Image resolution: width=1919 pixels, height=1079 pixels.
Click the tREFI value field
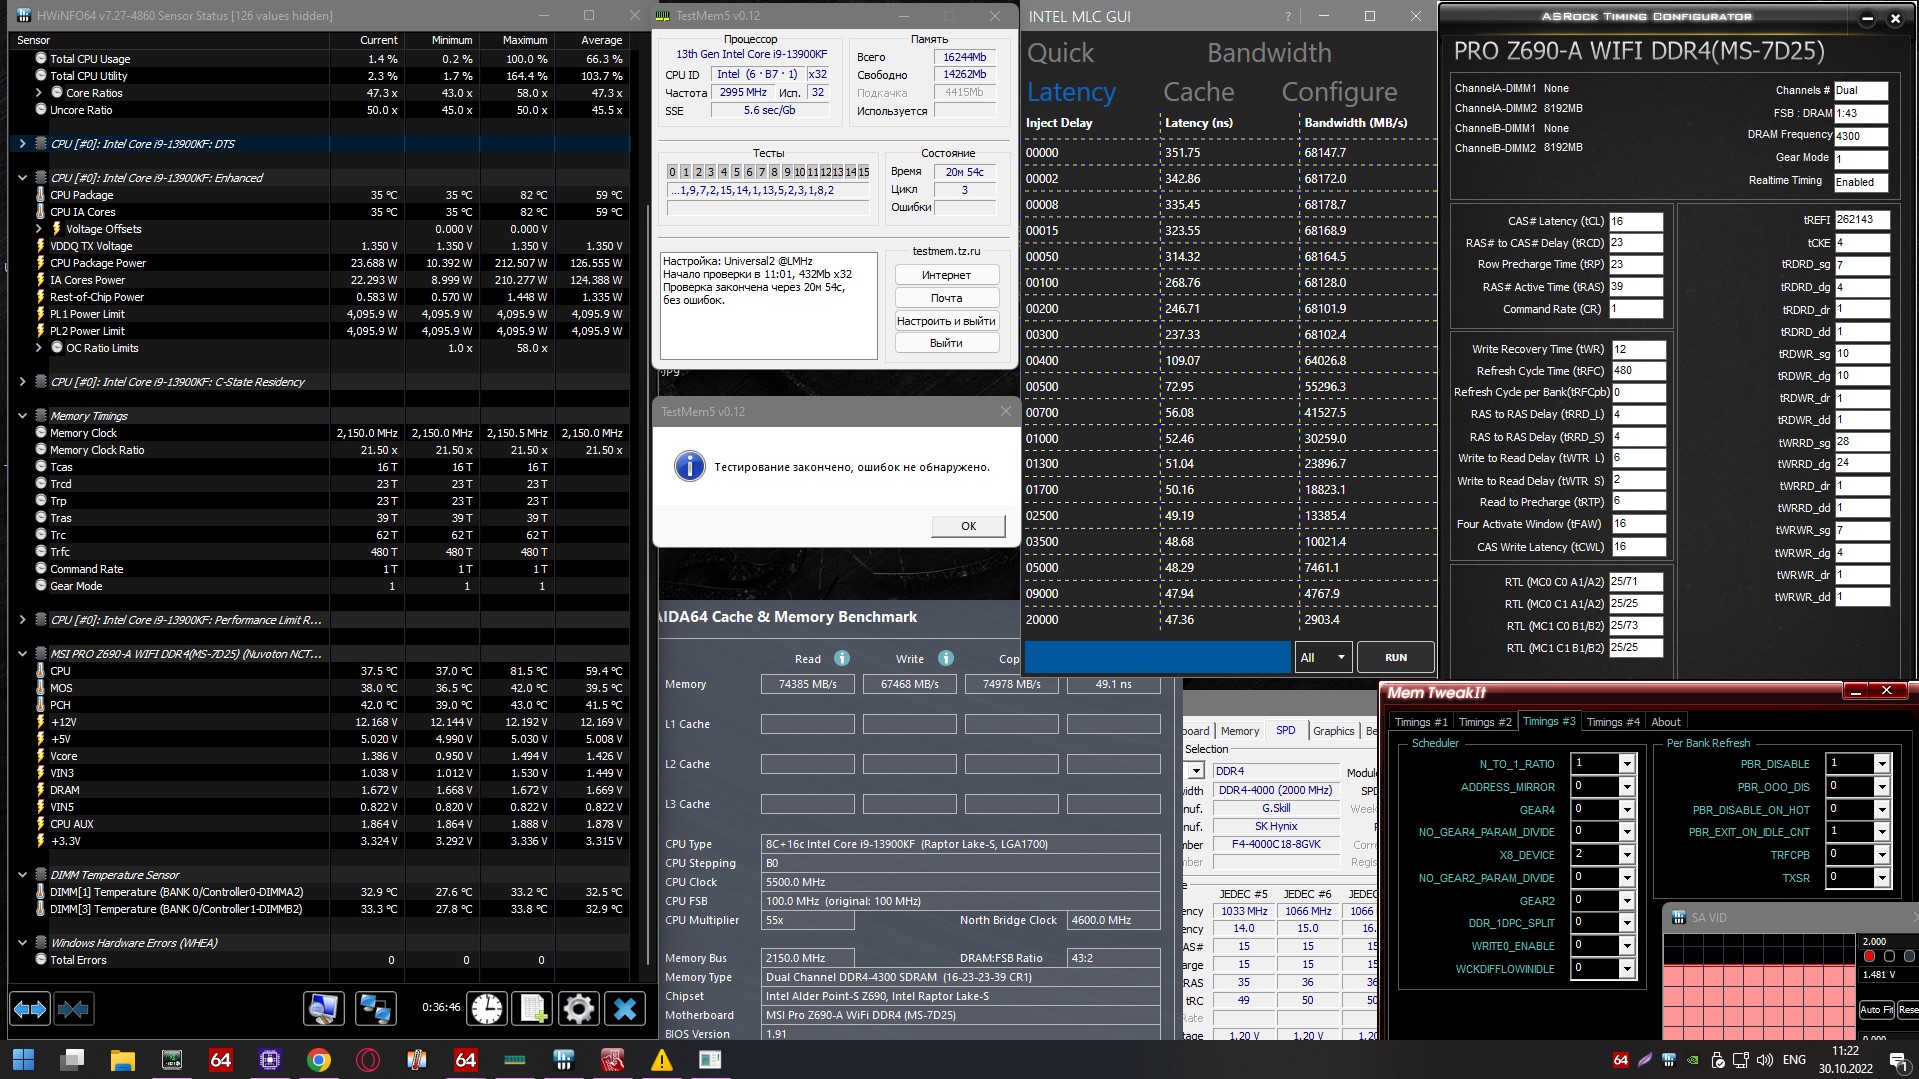tap(1862, 220)
